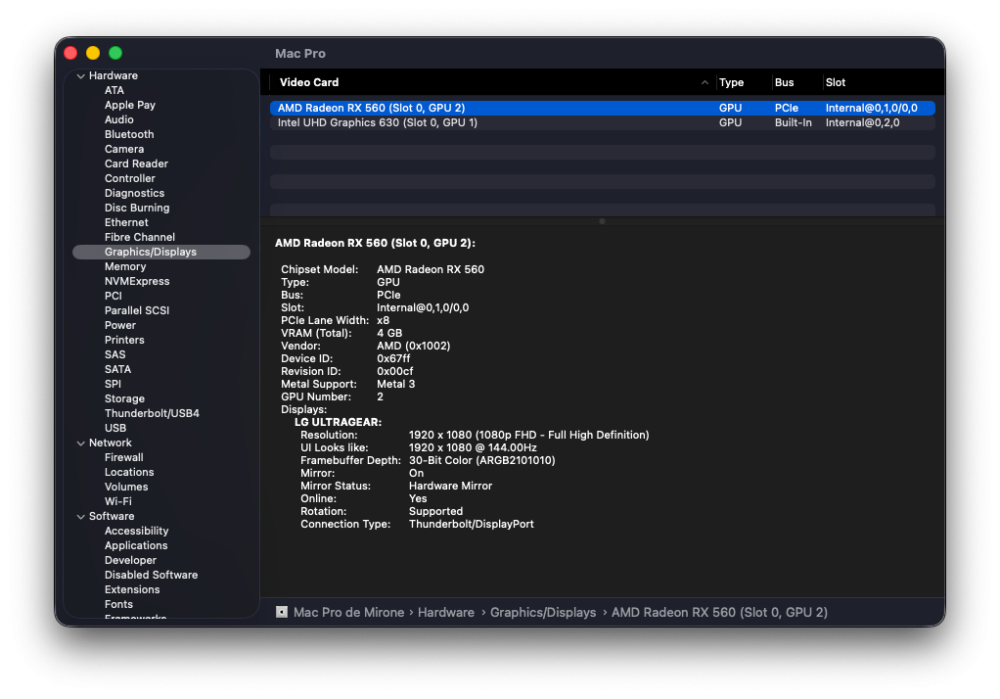Click the LG ULTRAGEAR display heading
This screenshot has width=1000, height=699.
338,422
